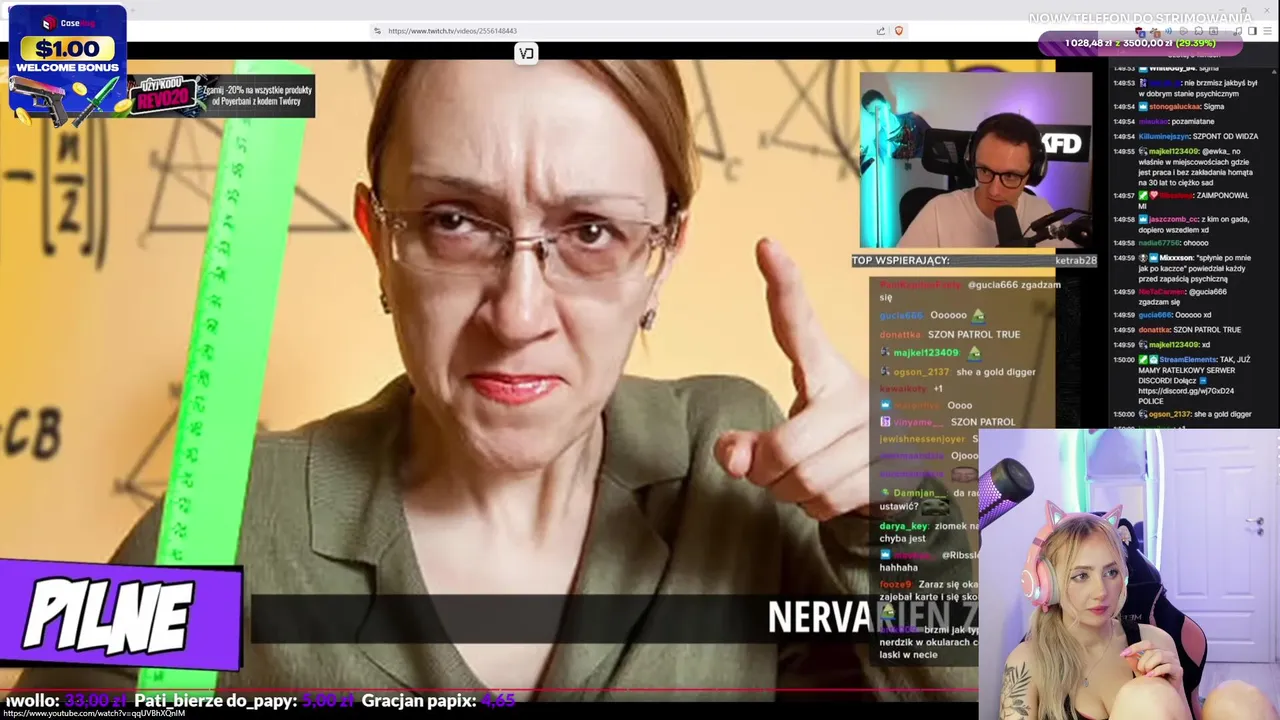Click darya_key username in overlay chat

[904, 526]
